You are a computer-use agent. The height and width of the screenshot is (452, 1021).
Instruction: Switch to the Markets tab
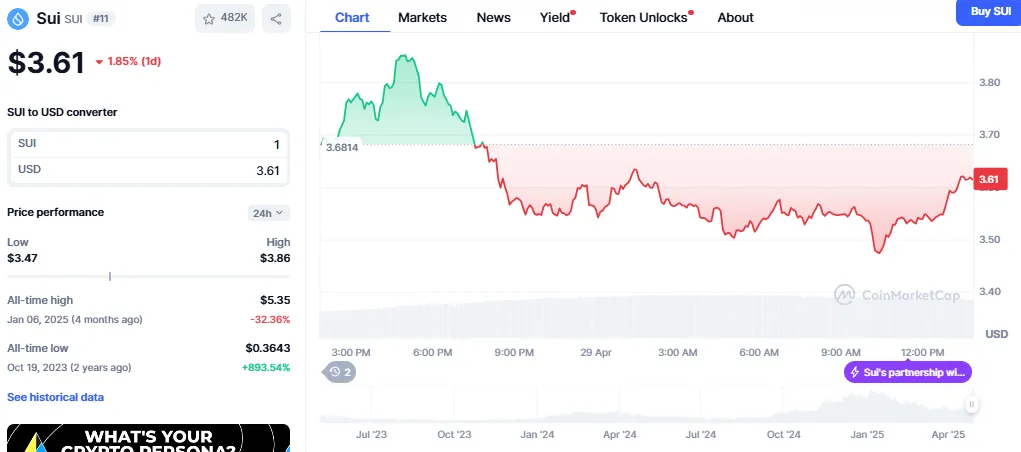tap(422, 17)
